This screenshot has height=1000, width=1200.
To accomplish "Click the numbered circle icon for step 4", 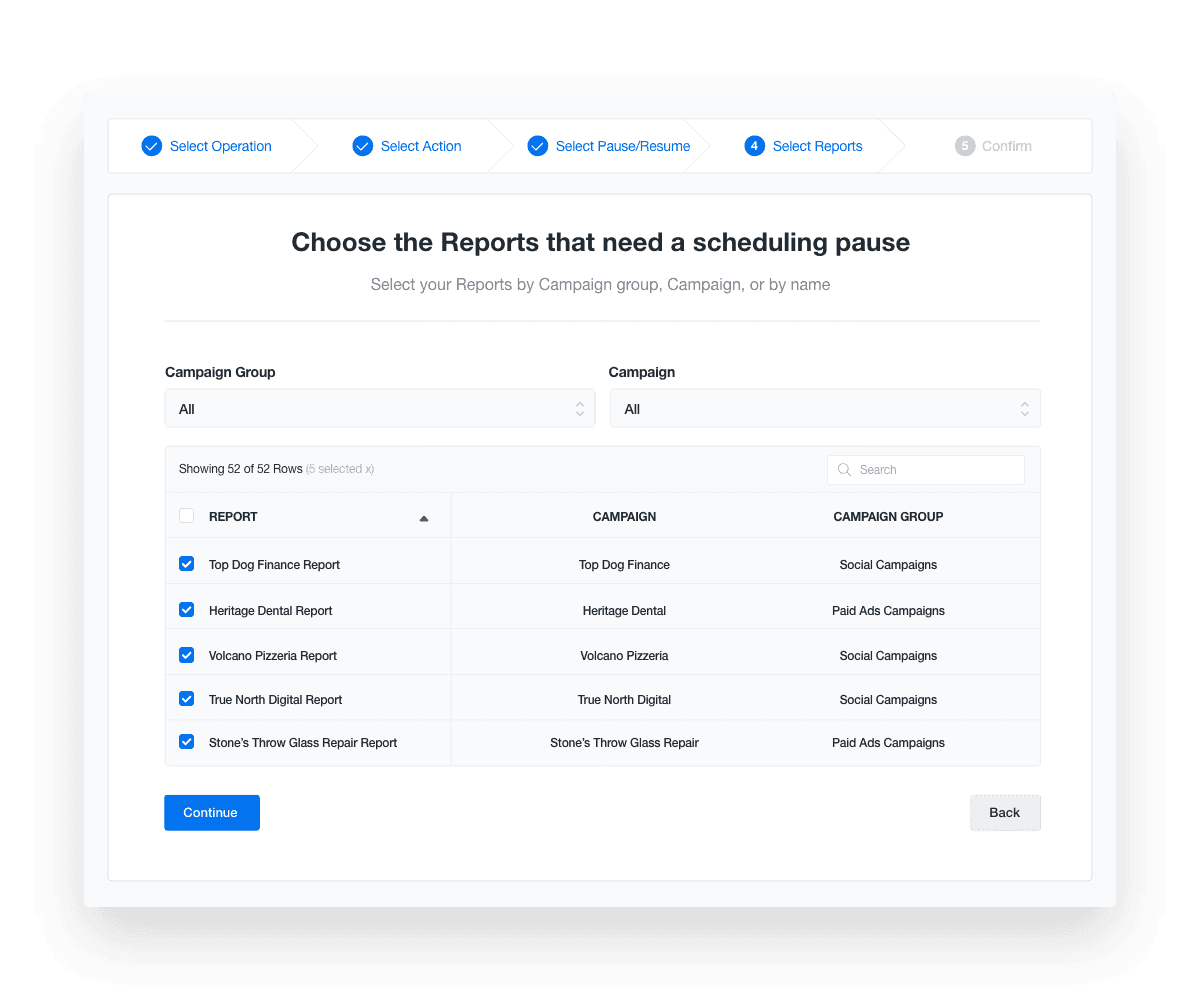I will pos(754,146).
